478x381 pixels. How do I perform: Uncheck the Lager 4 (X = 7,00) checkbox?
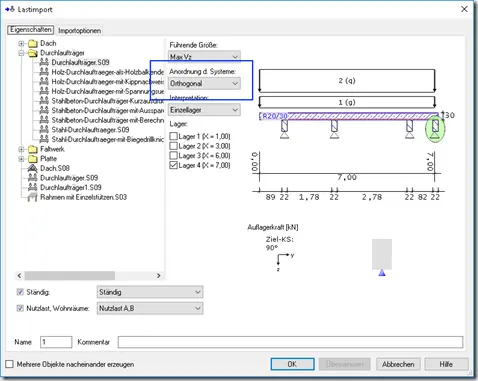tap(173, 165)
